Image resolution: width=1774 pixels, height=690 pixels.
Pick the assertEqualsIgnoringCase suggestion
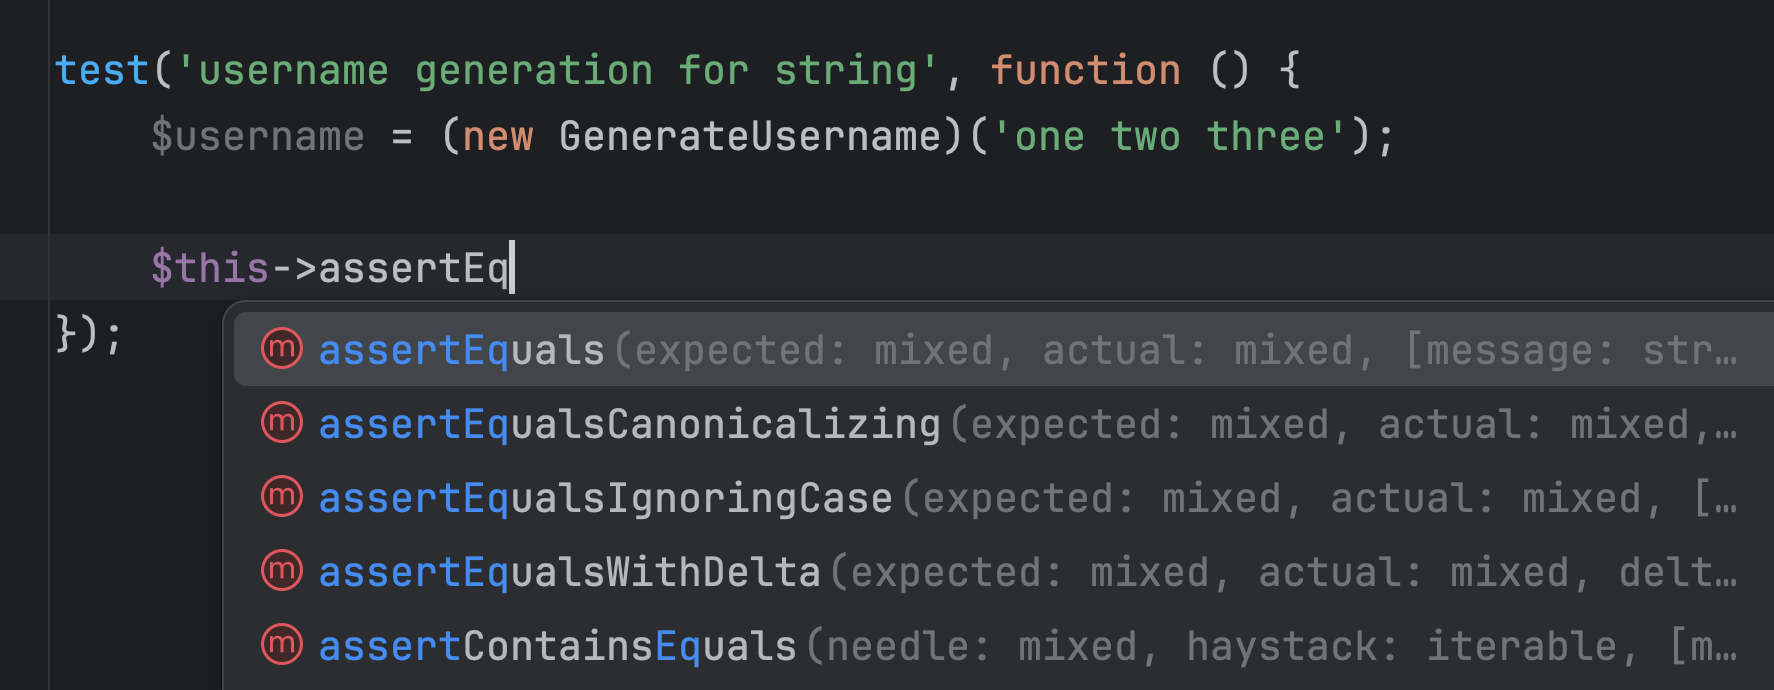605,499
